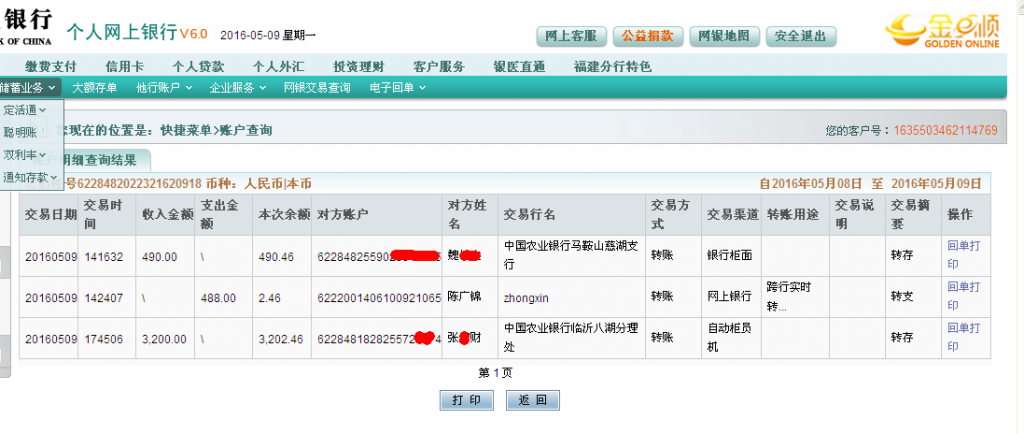Open the 网银地图 button
Viewport: 1024px width, 434px height.
(724, 37)
